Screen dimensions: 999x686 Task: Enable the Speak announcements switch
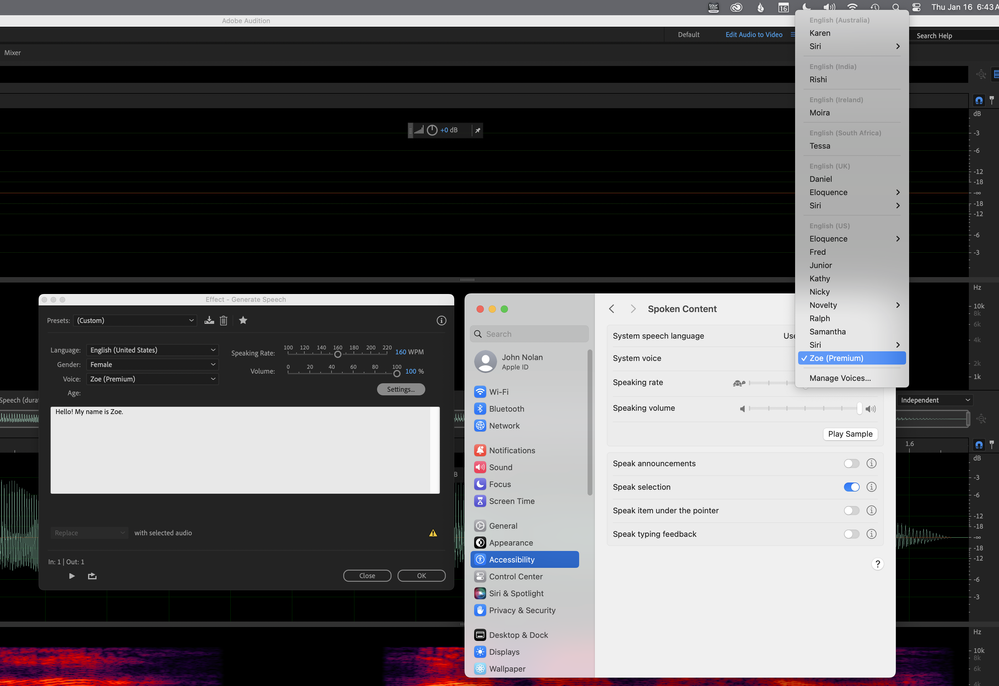[851, 463]
